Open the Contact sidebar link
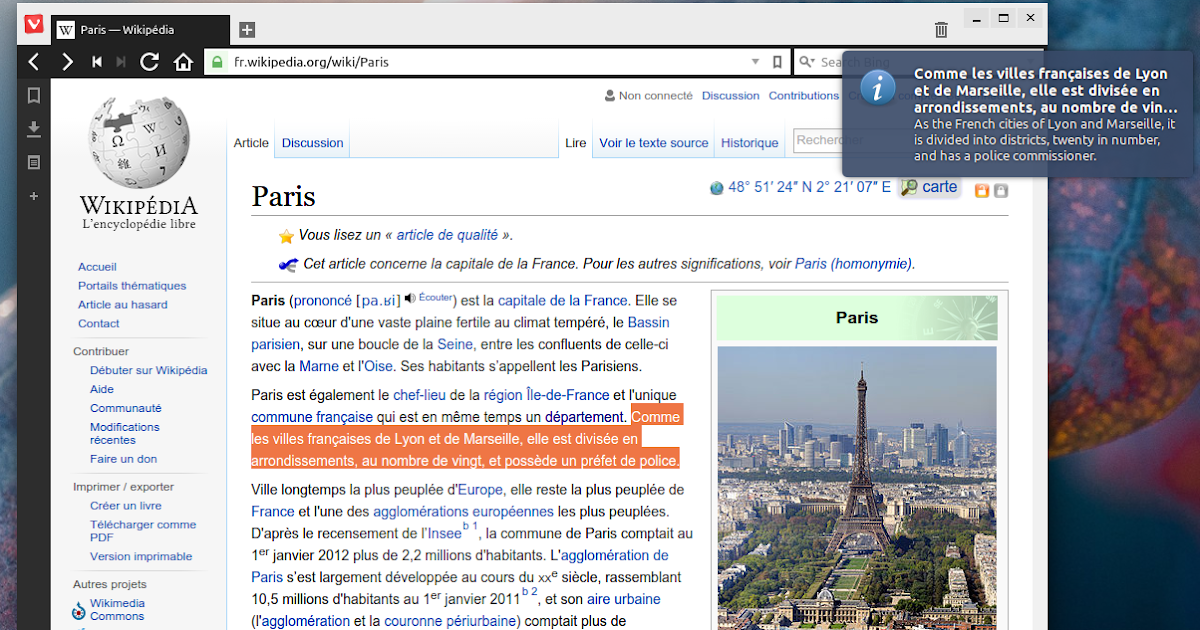The width and height of the screenshot is (1200, 630). (99, 324)
